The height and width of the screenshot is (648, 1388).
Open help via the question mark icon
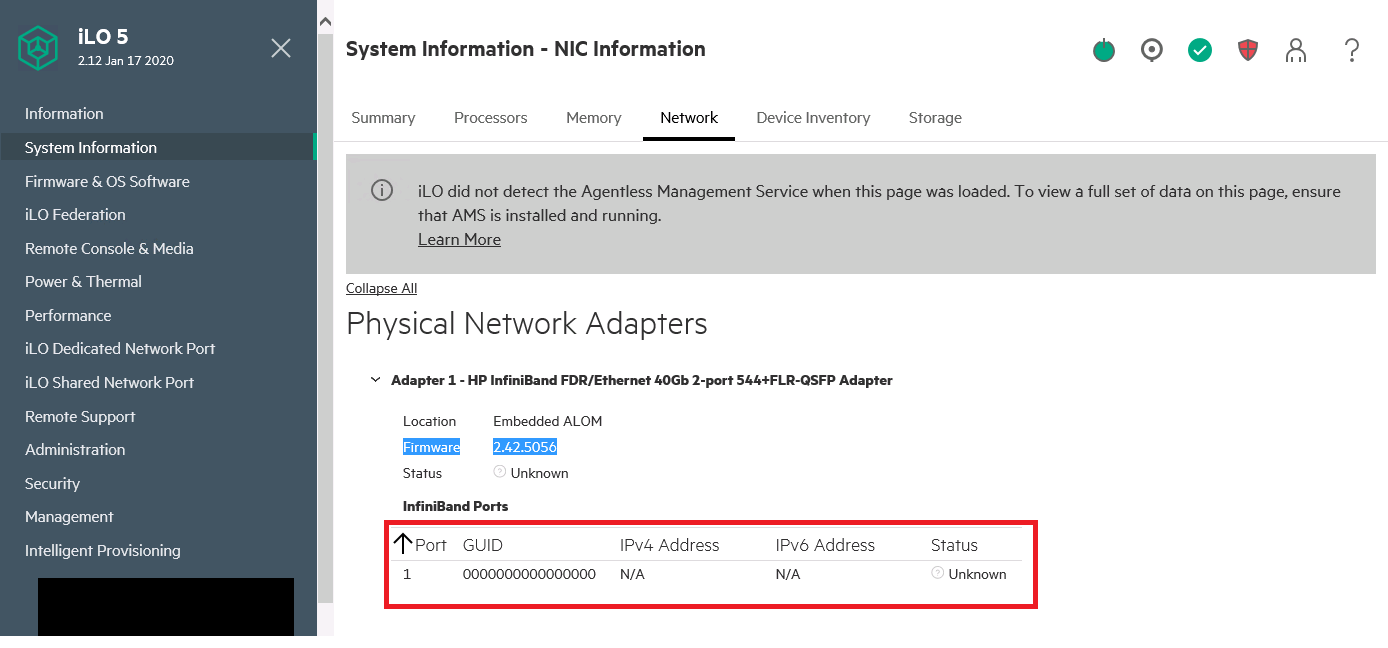click(x=1351, y=50)
